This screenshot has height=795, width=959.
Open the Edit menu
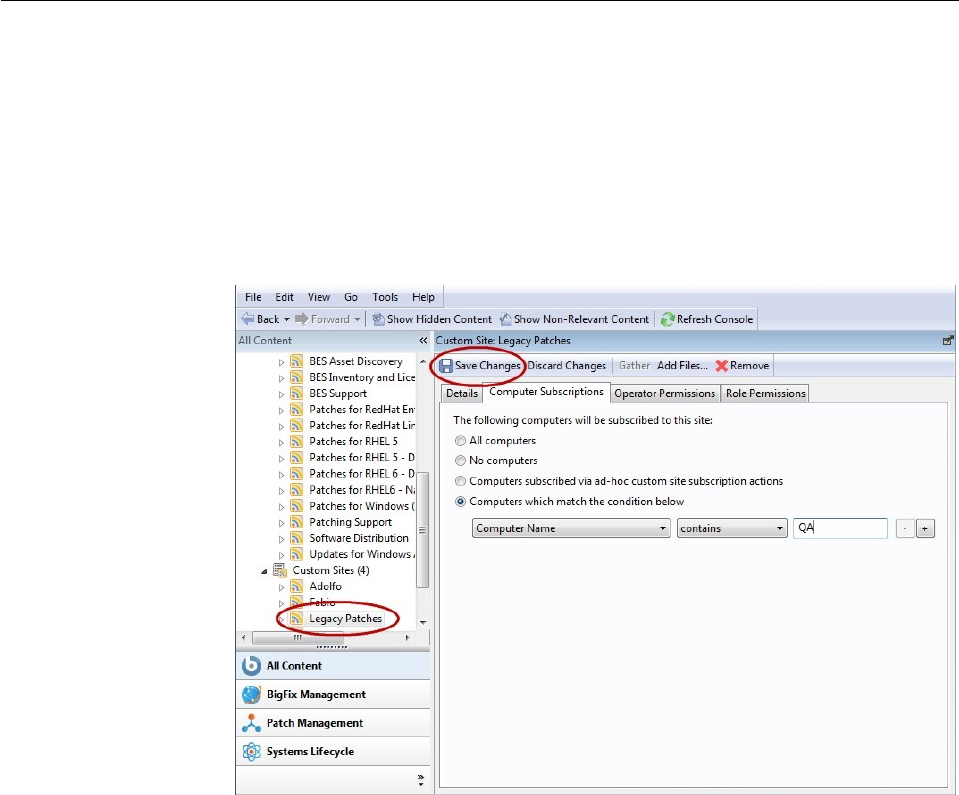click(x=284, y=297)
